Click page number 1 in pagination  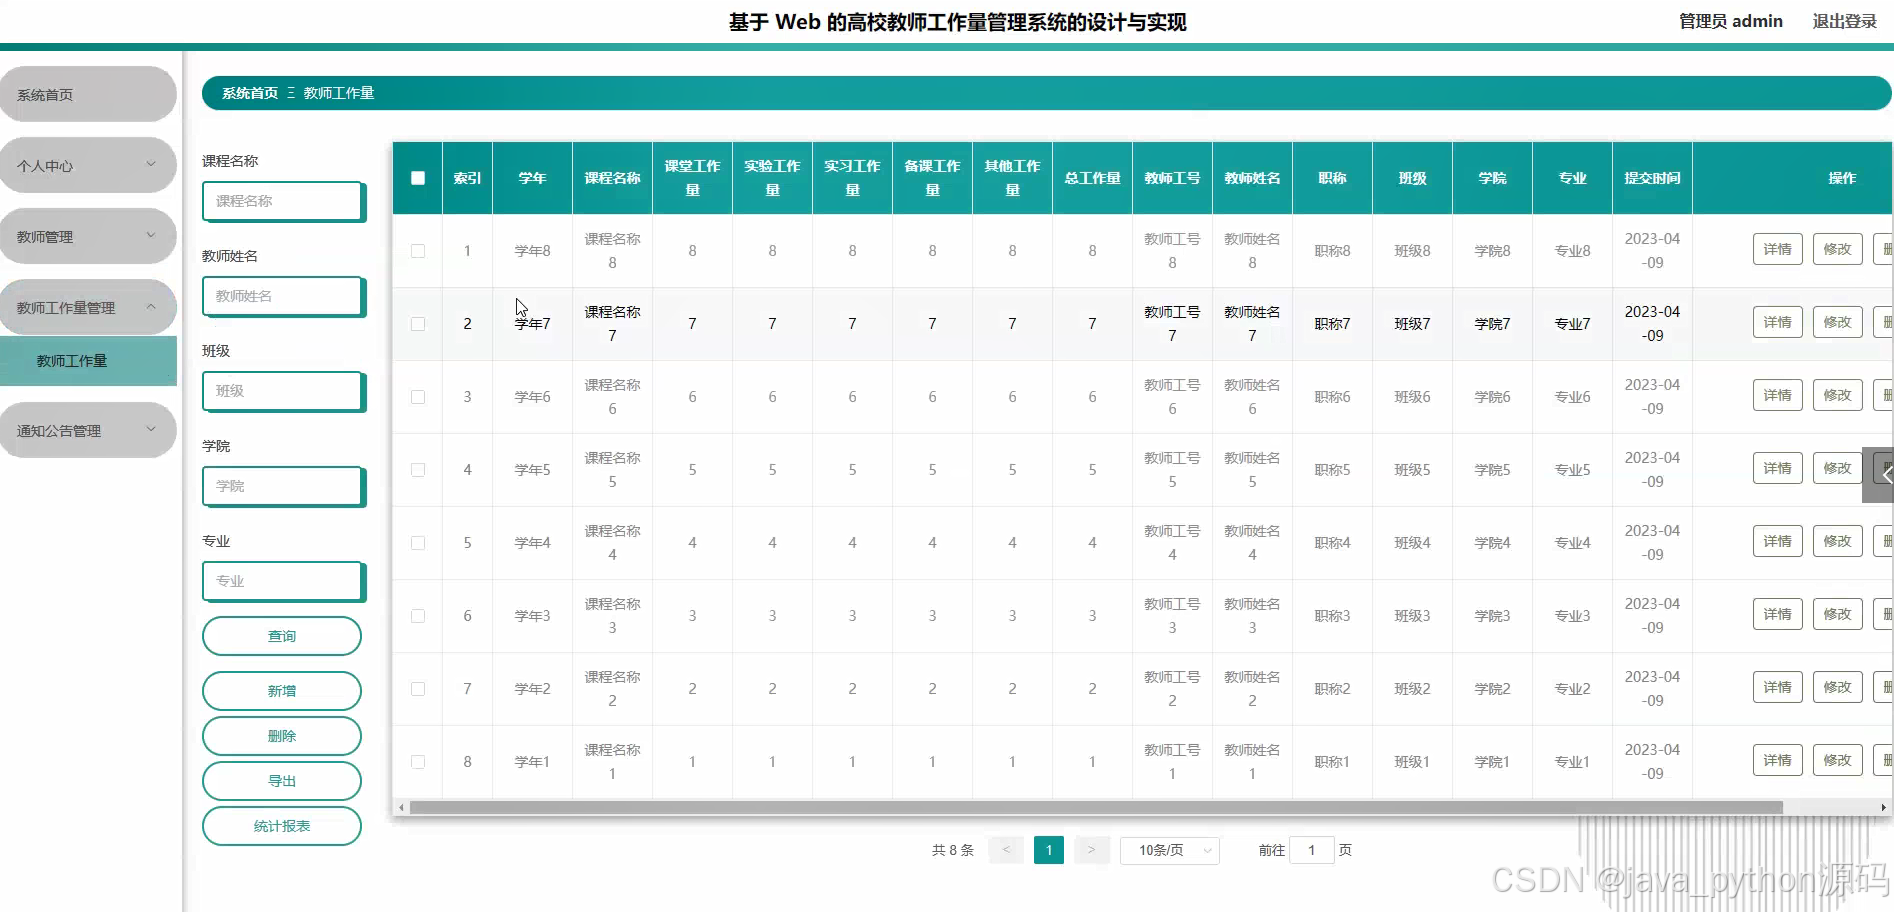1048,850
